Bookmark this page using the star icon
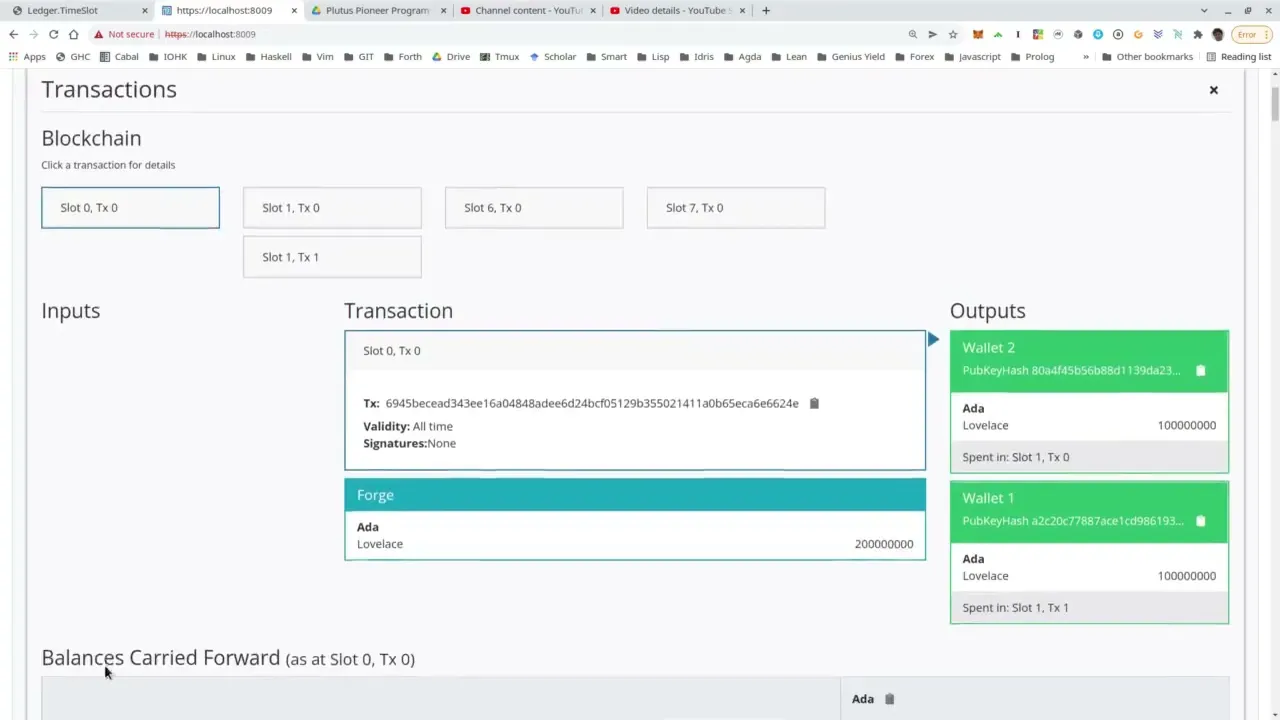The width and height of the screenshot is (1280, 720). click(953, 34)
